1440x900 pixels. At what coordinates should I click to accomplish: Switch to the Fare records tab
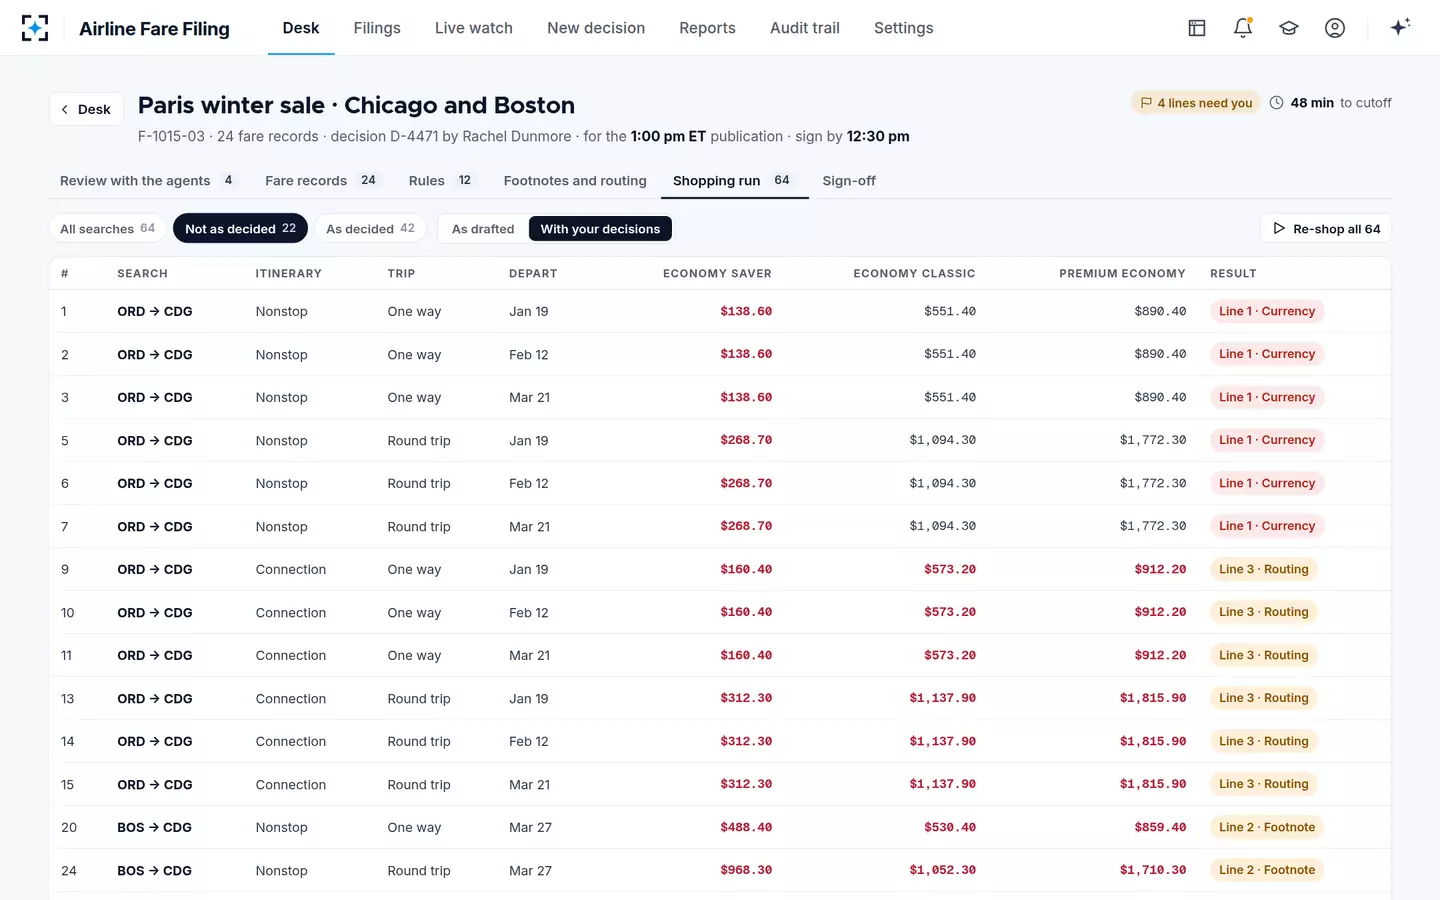(x=323, y=181)
